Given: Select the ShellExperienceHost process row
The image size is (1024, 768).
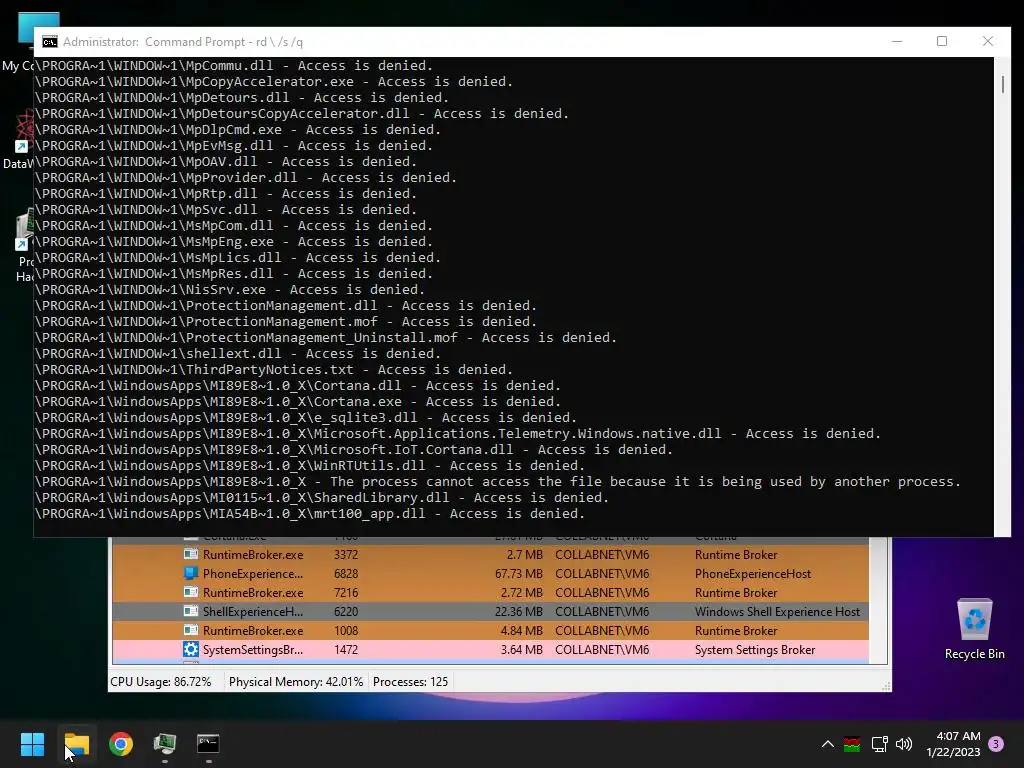Looking at the screenshot, I should point(490,611).
